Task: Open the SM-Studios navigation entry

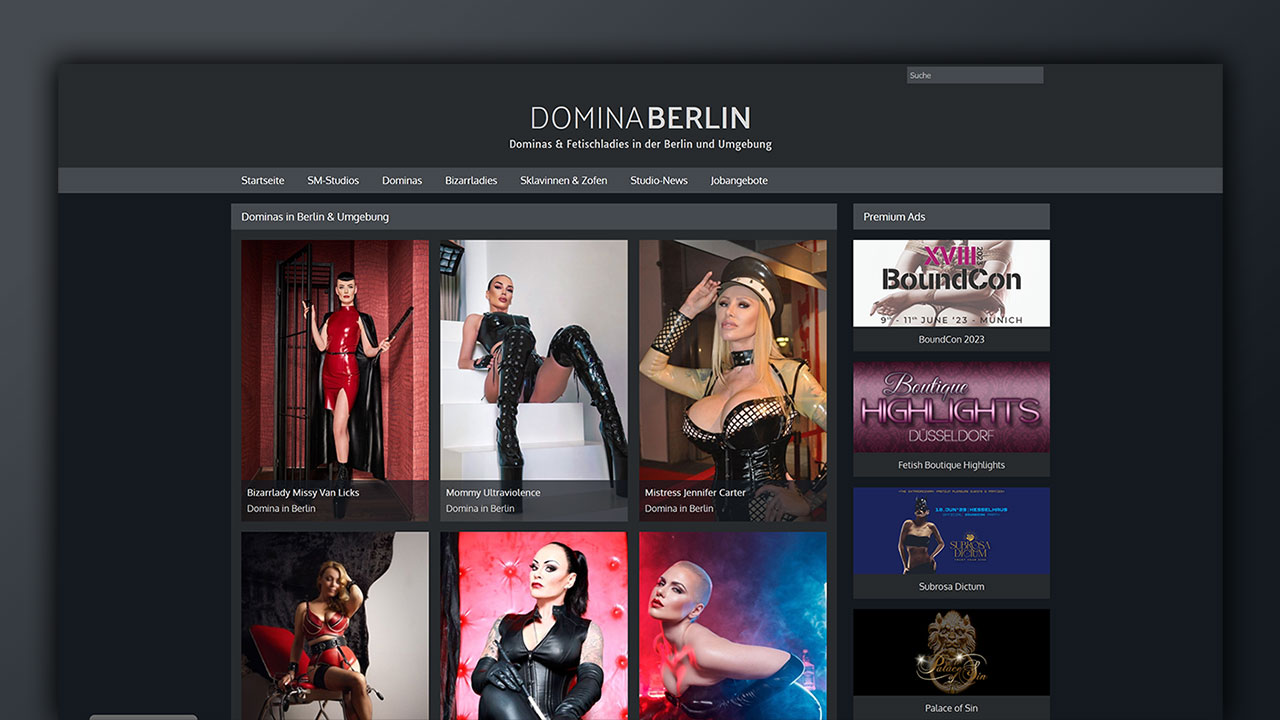Action: coord(333,180)
